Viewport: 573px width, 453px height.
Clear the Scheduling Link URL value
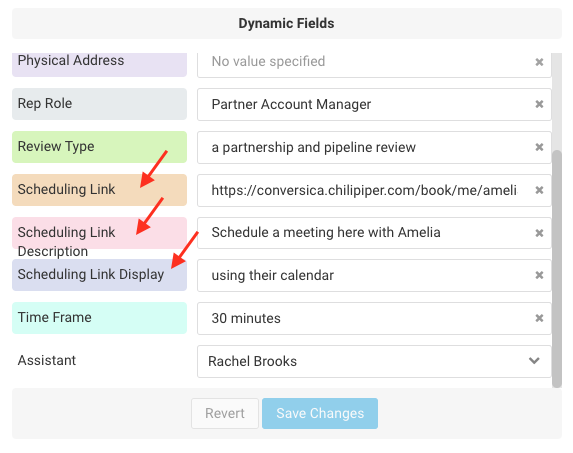[x=539, y=190]
